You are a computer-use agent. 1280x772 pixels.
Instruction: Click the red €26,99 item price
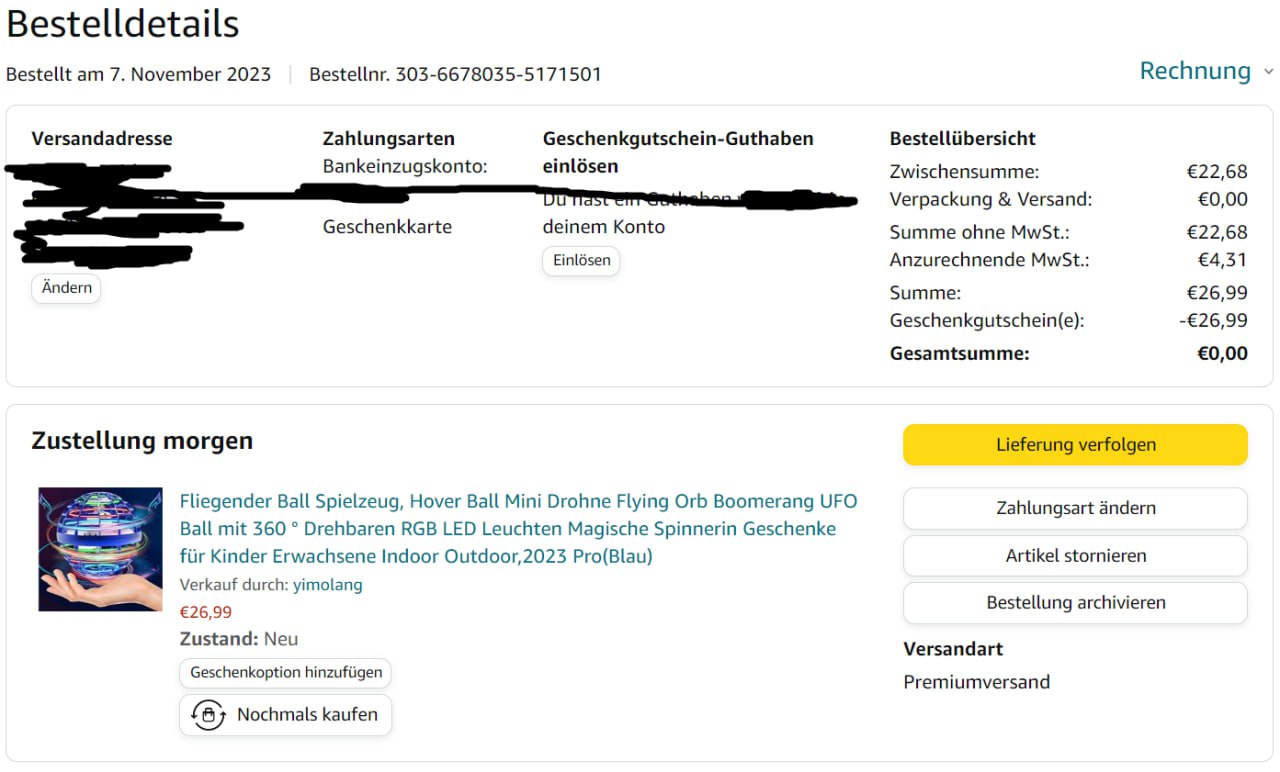[x=205, y=612]
